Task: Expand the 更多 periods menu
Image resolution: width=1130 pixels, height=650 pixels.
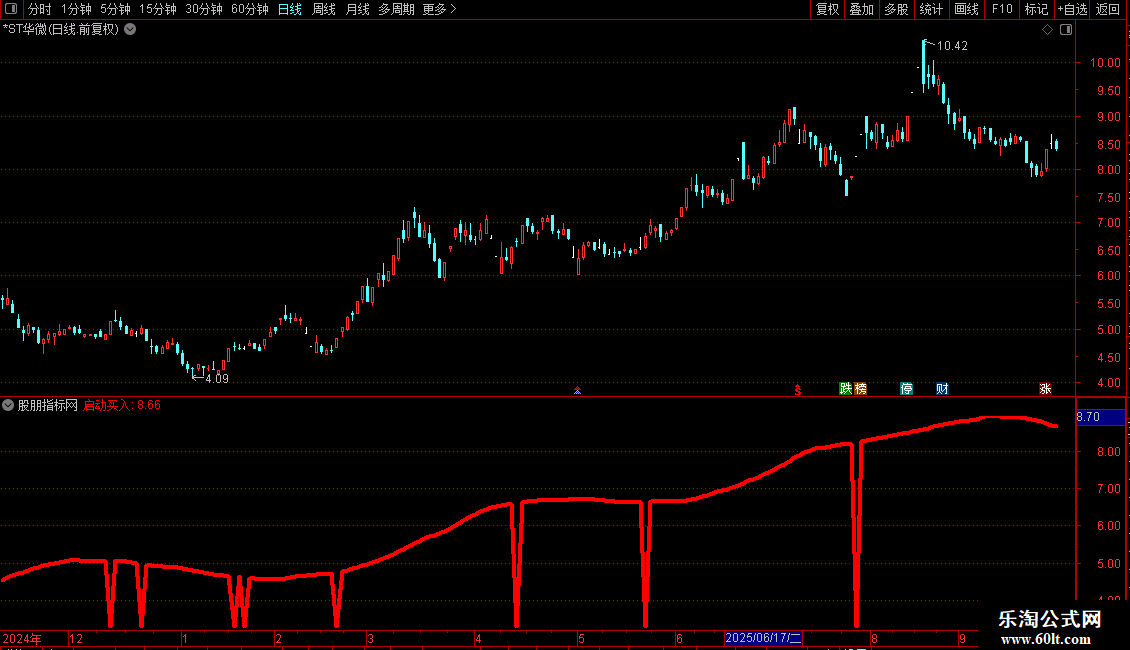Action: [439, 9]
